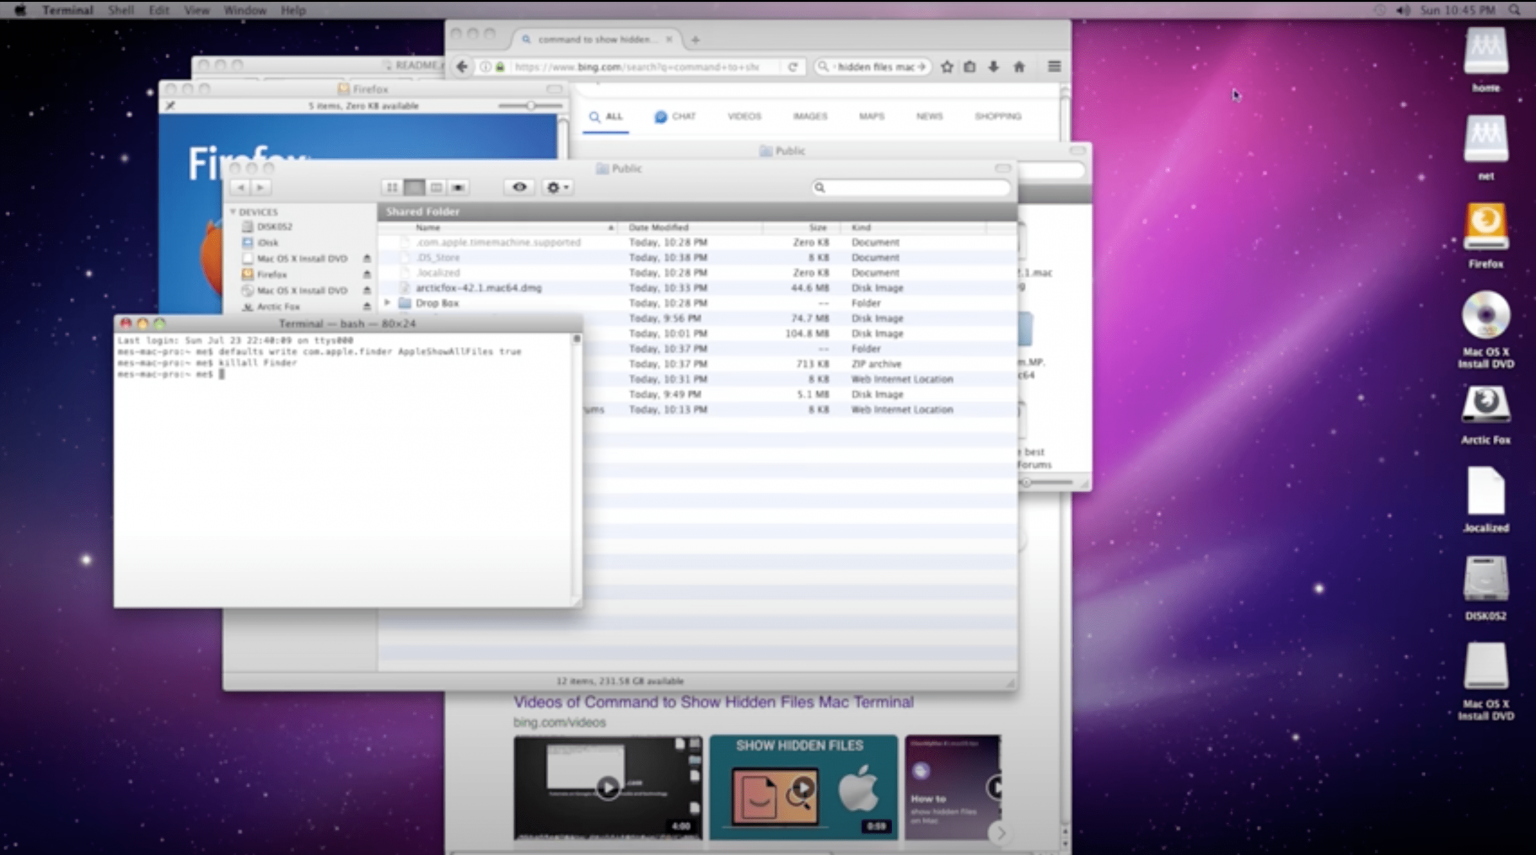Open the Shell menu in the menu bar
Image resolution: width=1536 pixels, height=855 pixels.
pos(120,10)
